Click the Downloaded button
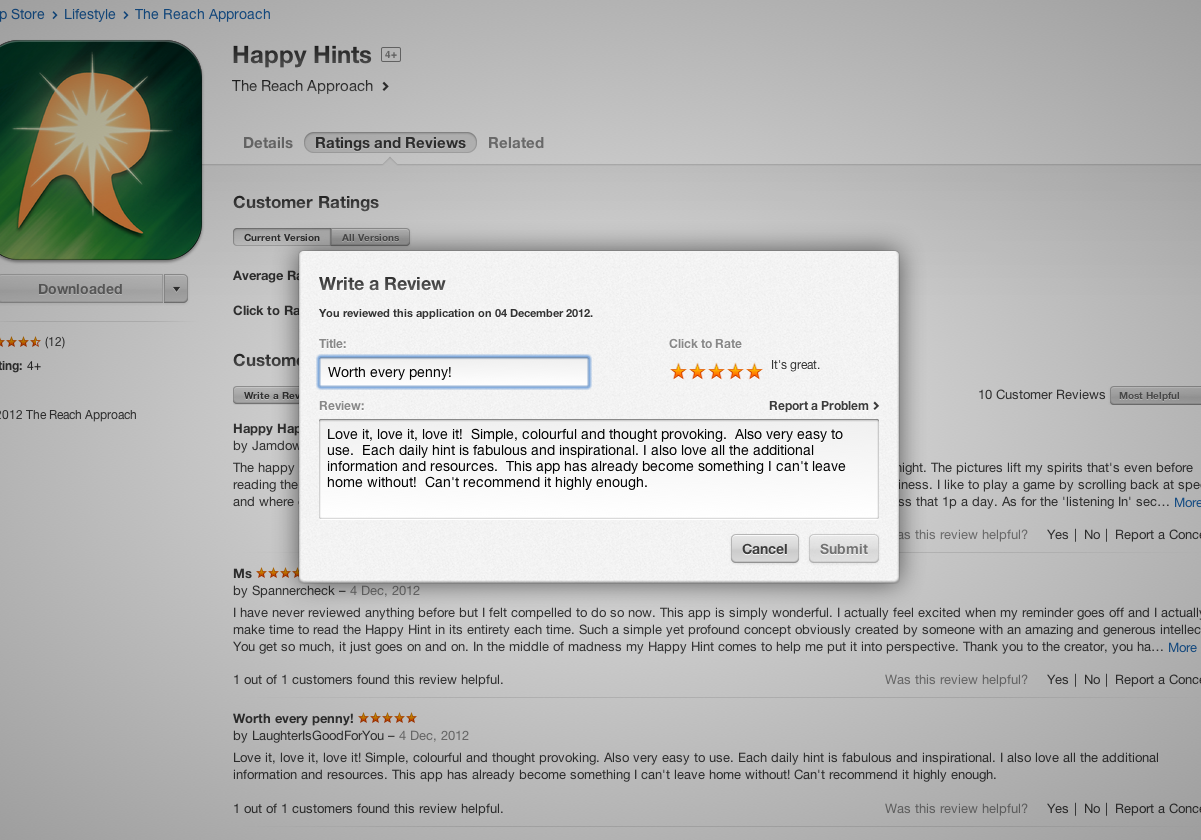This screenshot has height=840, width=1201. click(x=81, y=289)
